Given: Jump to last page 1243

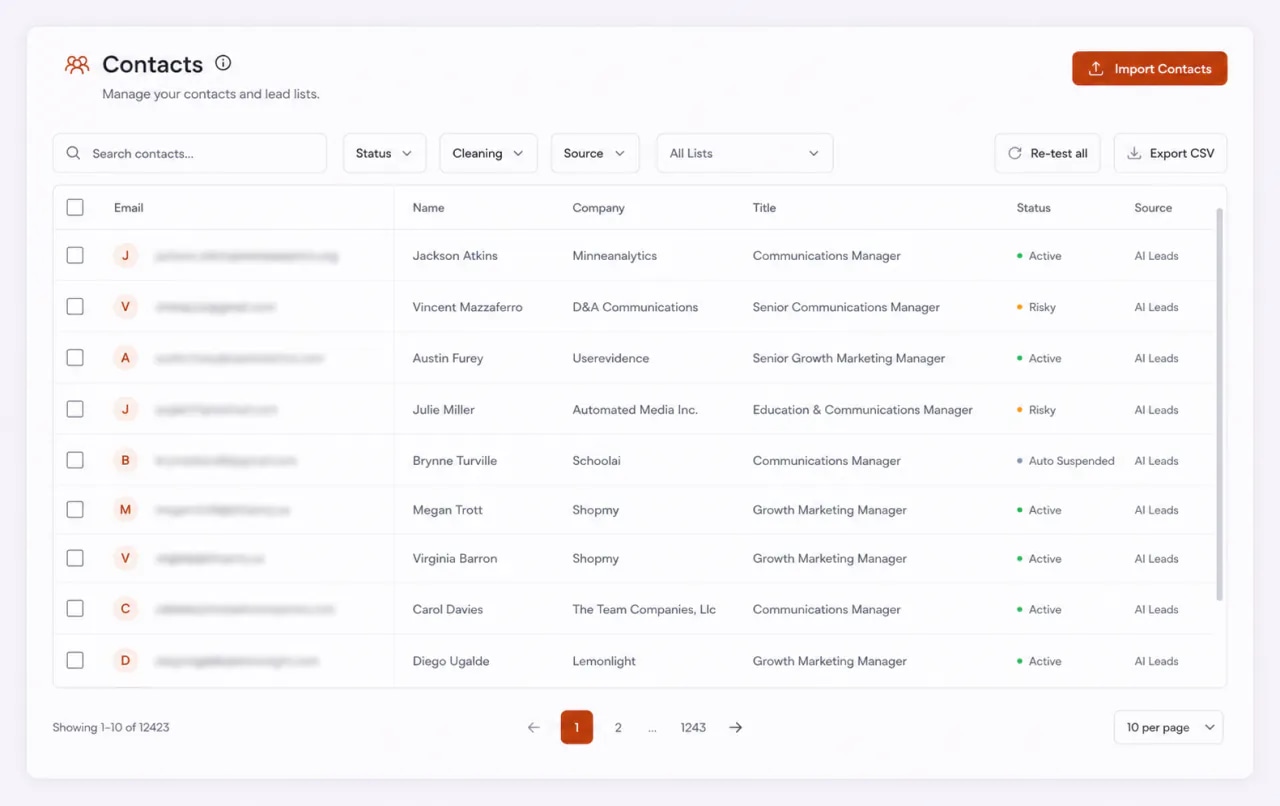Looking at the screenshot, I should [x=693, y=727].
